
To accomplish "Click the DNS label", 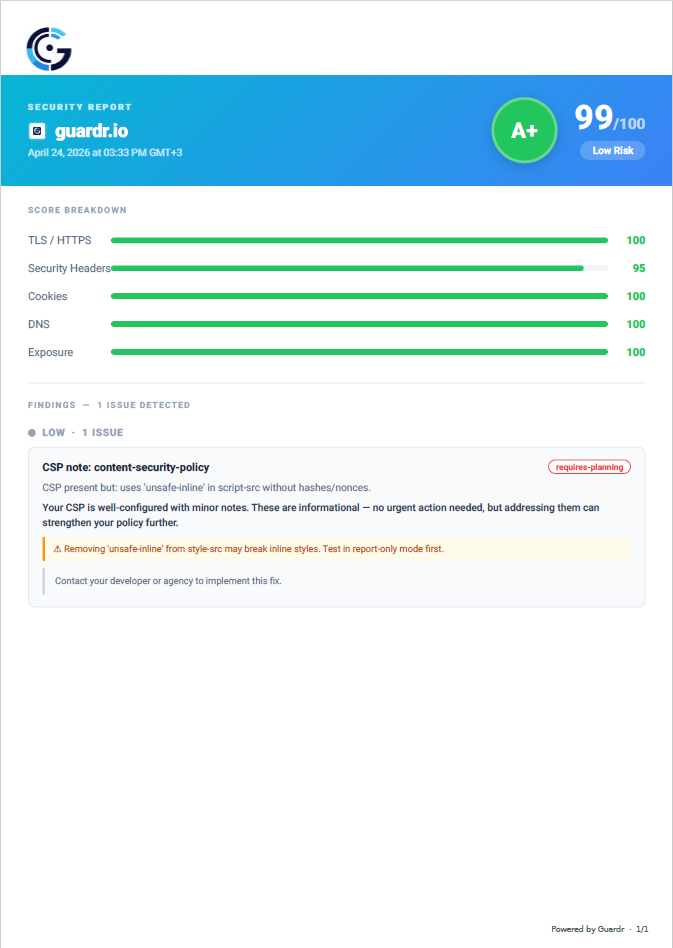I will click(x=39, y=324).
